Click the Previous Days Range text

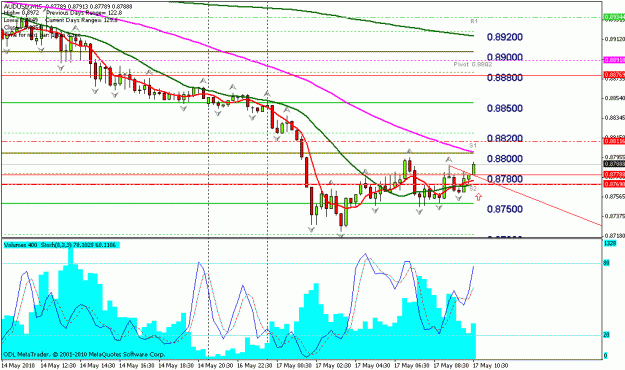tap(84, 13)
